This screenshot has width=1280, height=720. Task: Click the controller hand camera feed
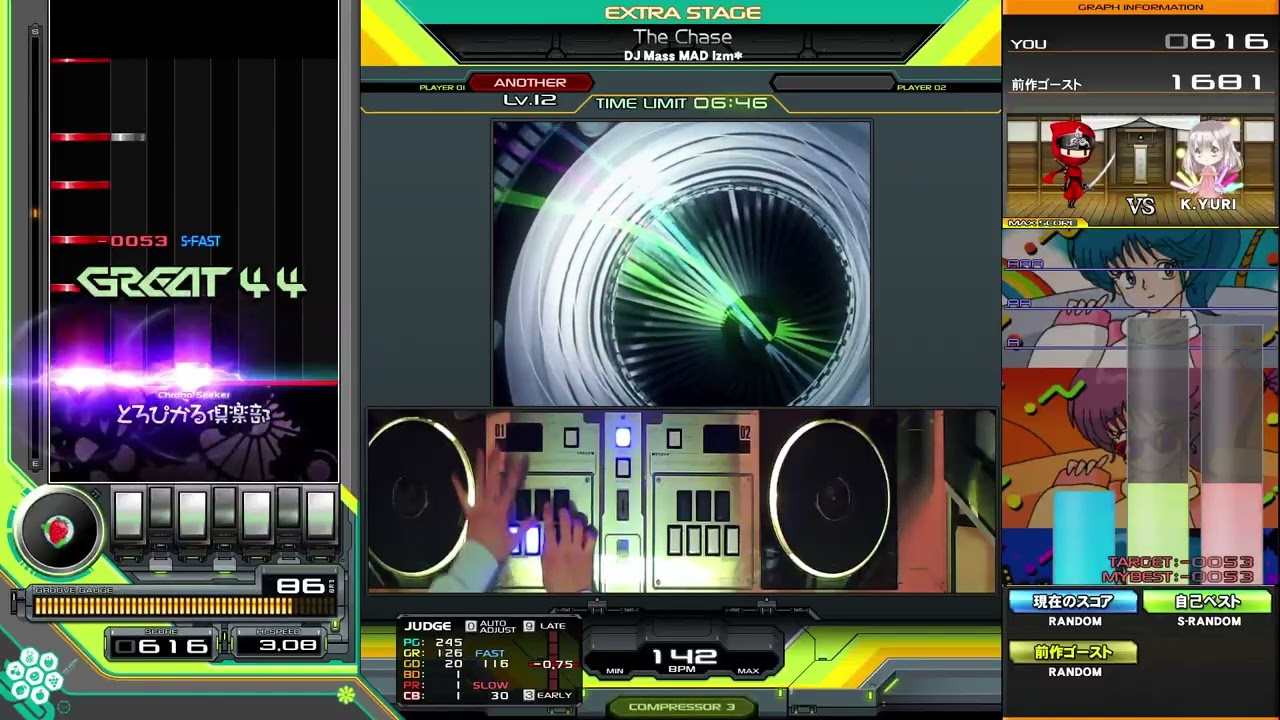pos(681,500)
